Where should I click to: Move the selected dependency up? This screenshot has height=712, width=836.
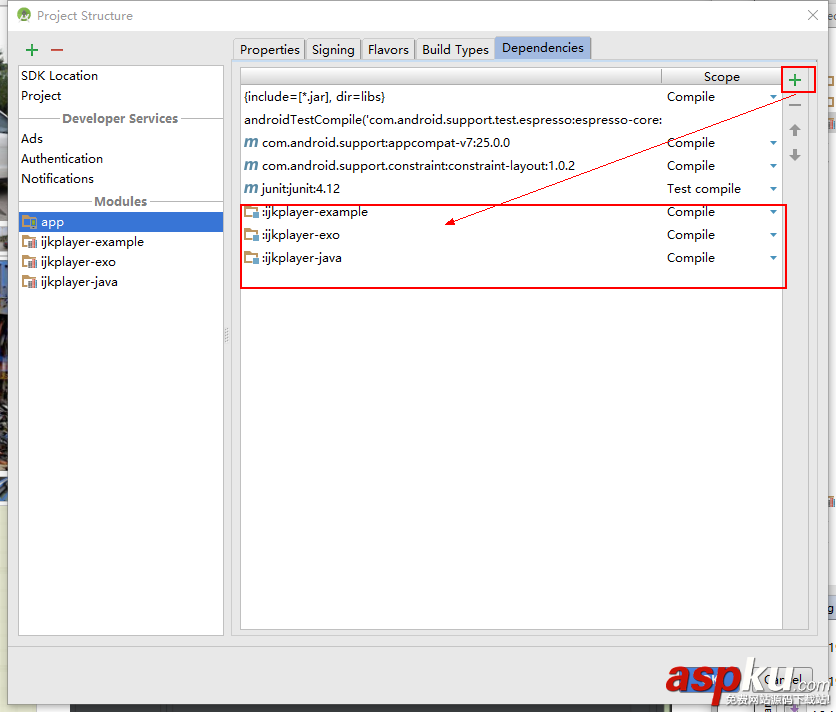[x=794, y=129]
